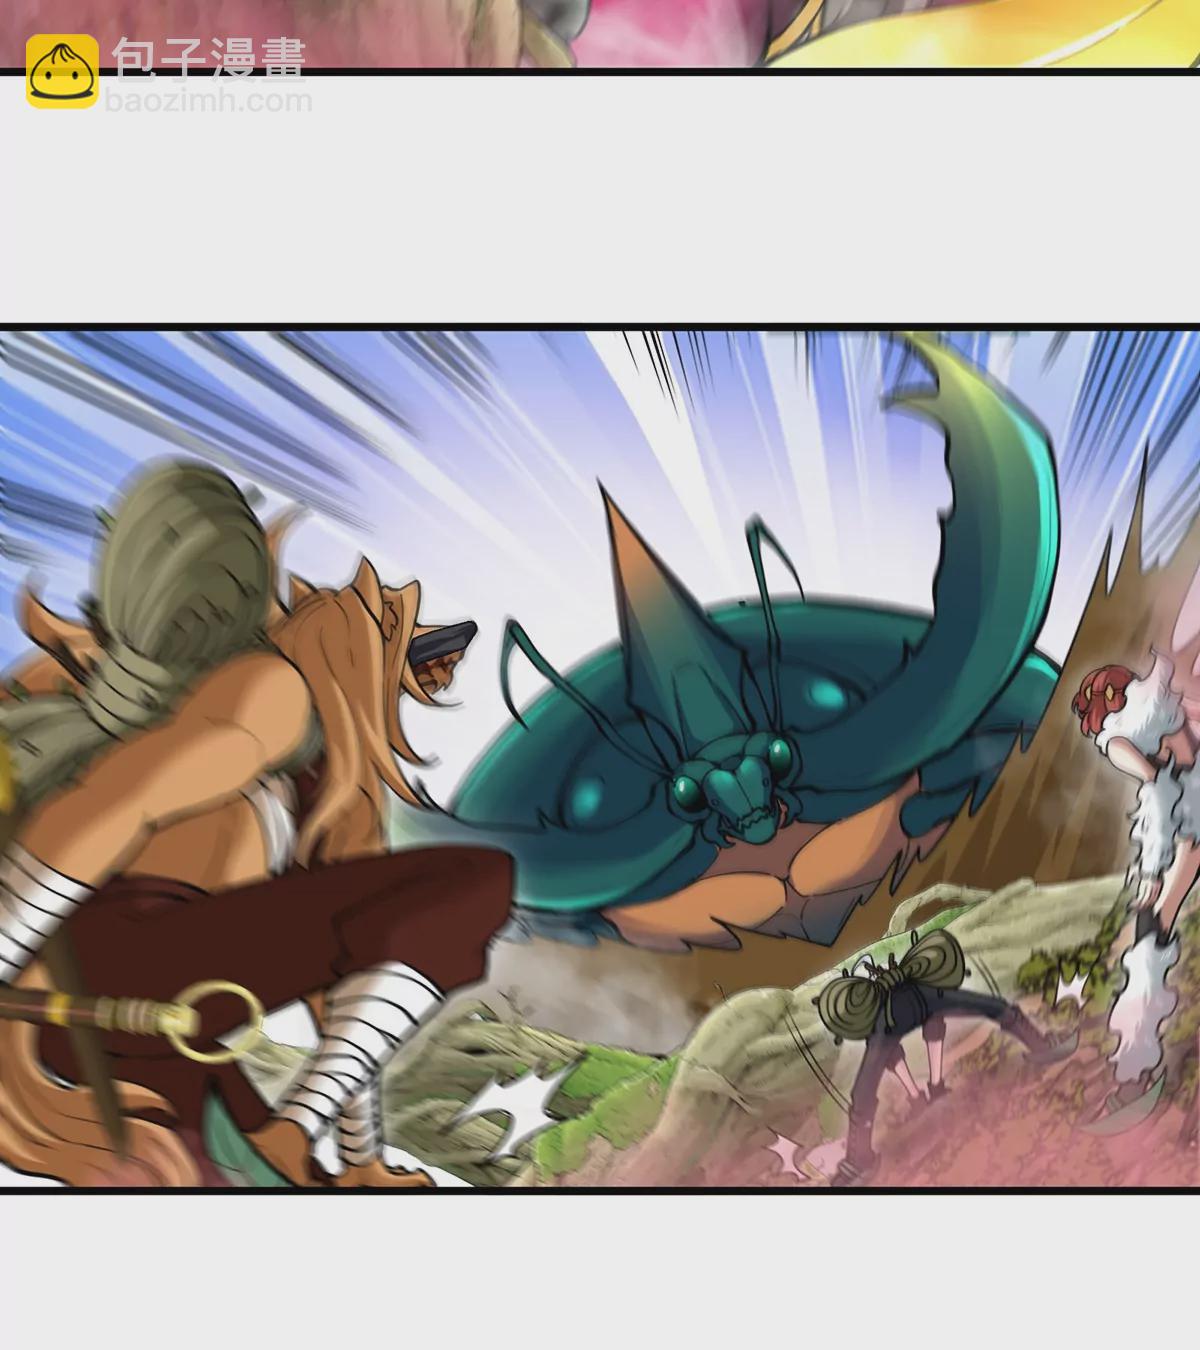Click the baozimh.com watermark link
The width and height of the screenshot is (1200, 1350).
click(x=208, y=101)
